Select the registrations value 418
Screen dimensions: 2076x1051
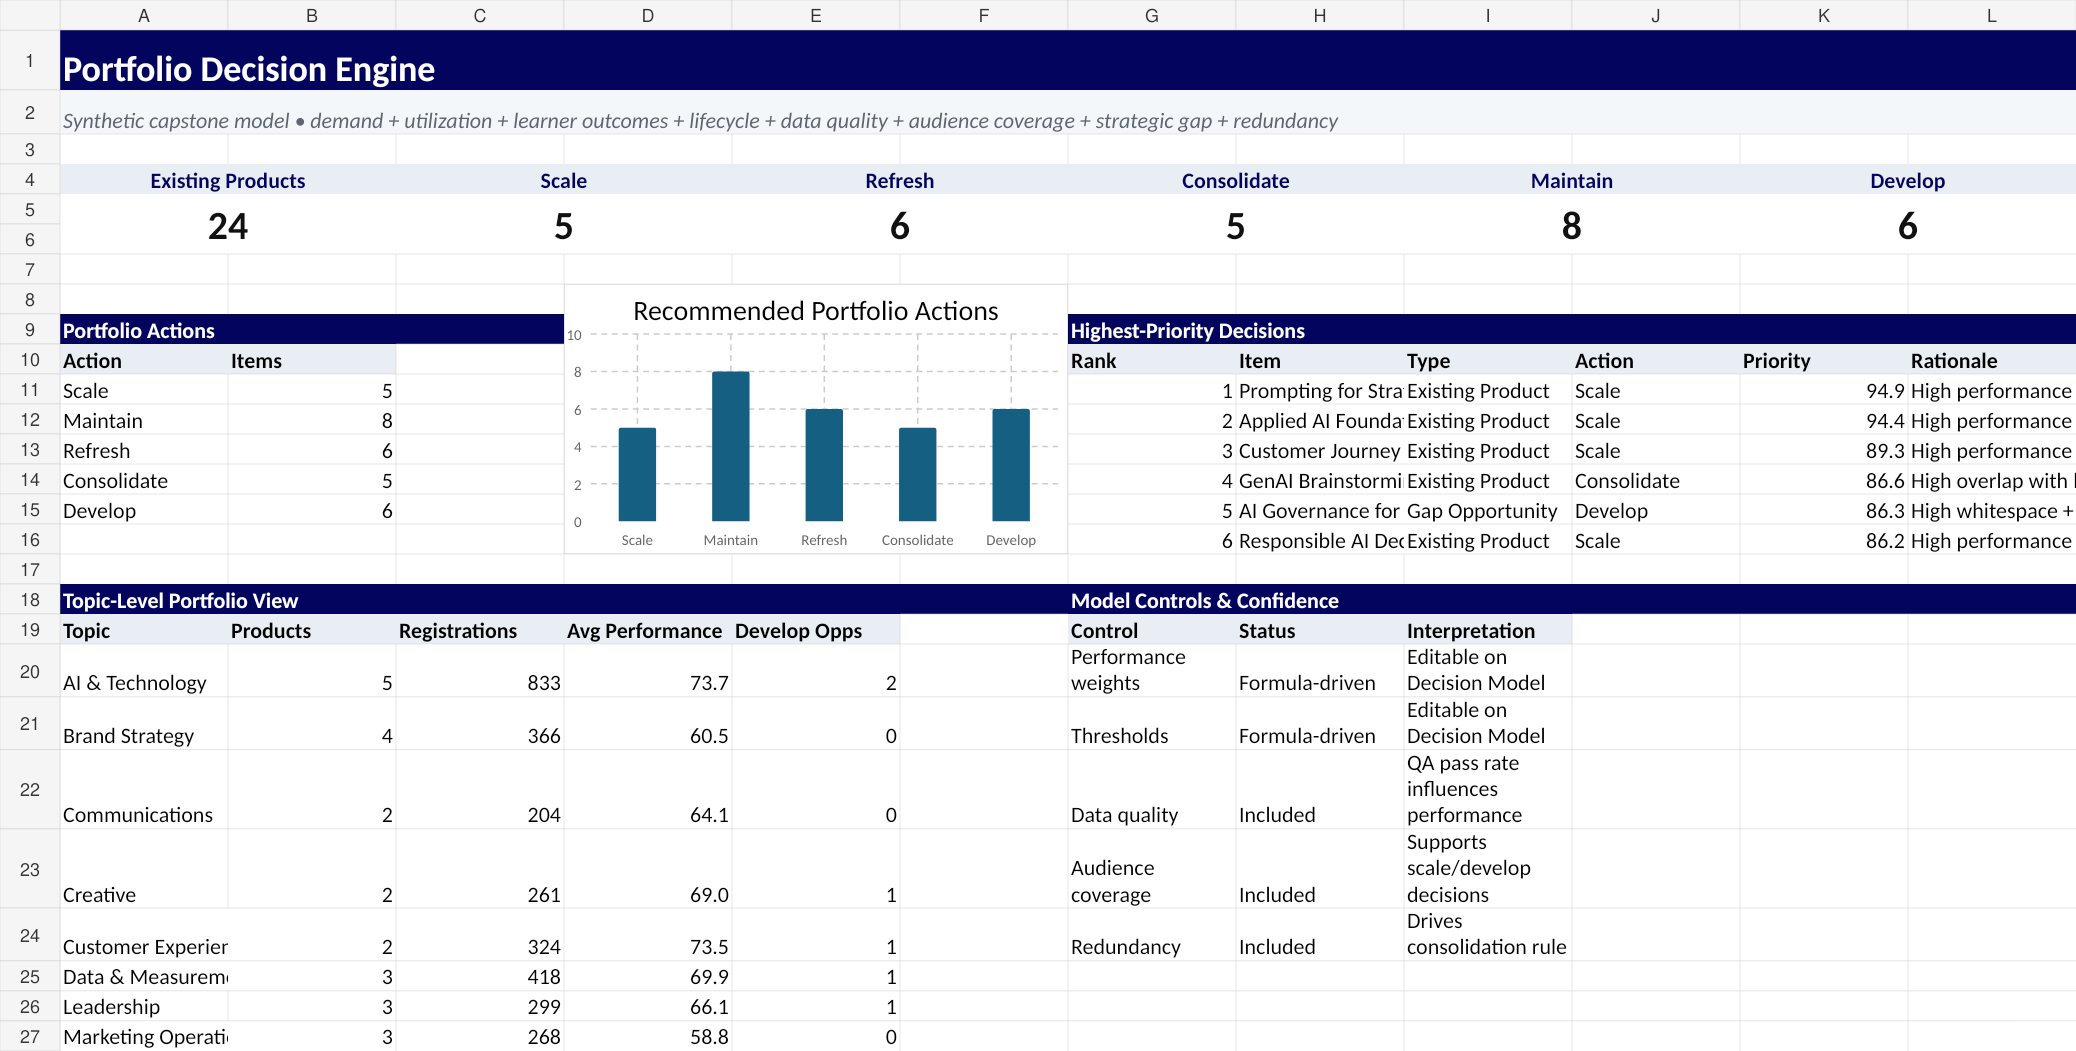tap(480, 976)
